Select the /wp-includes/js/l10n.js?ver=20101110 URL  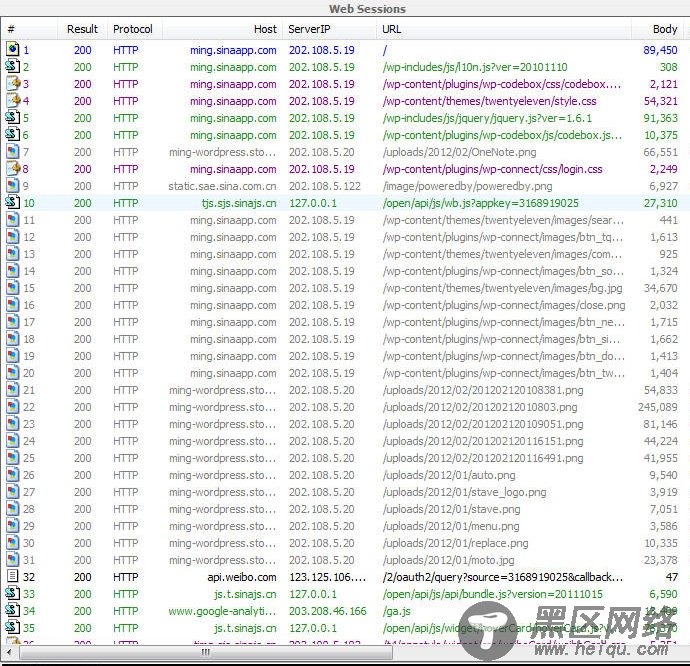pos(475,67)
